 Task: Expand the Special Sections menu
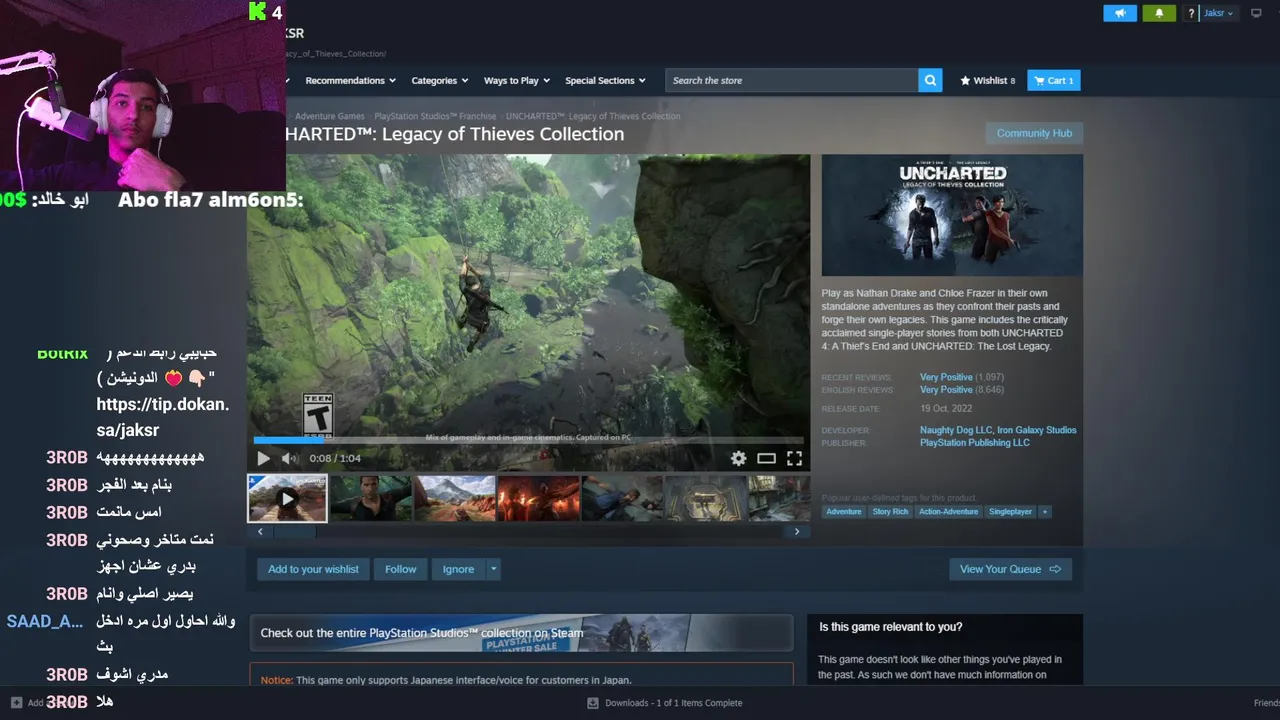click(605, 80)
